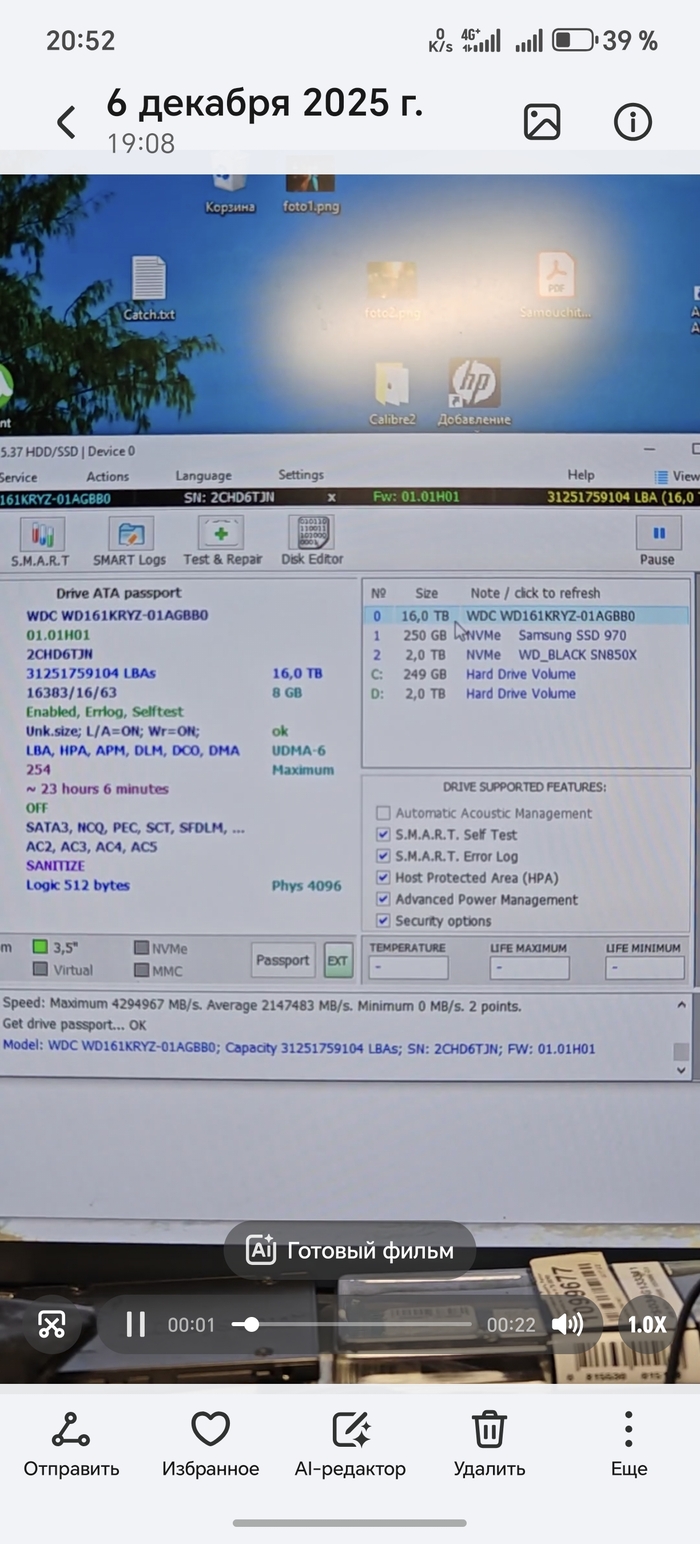Open the Service menu
This screenshot has width=700, height=1544.
tap(18, 477)
